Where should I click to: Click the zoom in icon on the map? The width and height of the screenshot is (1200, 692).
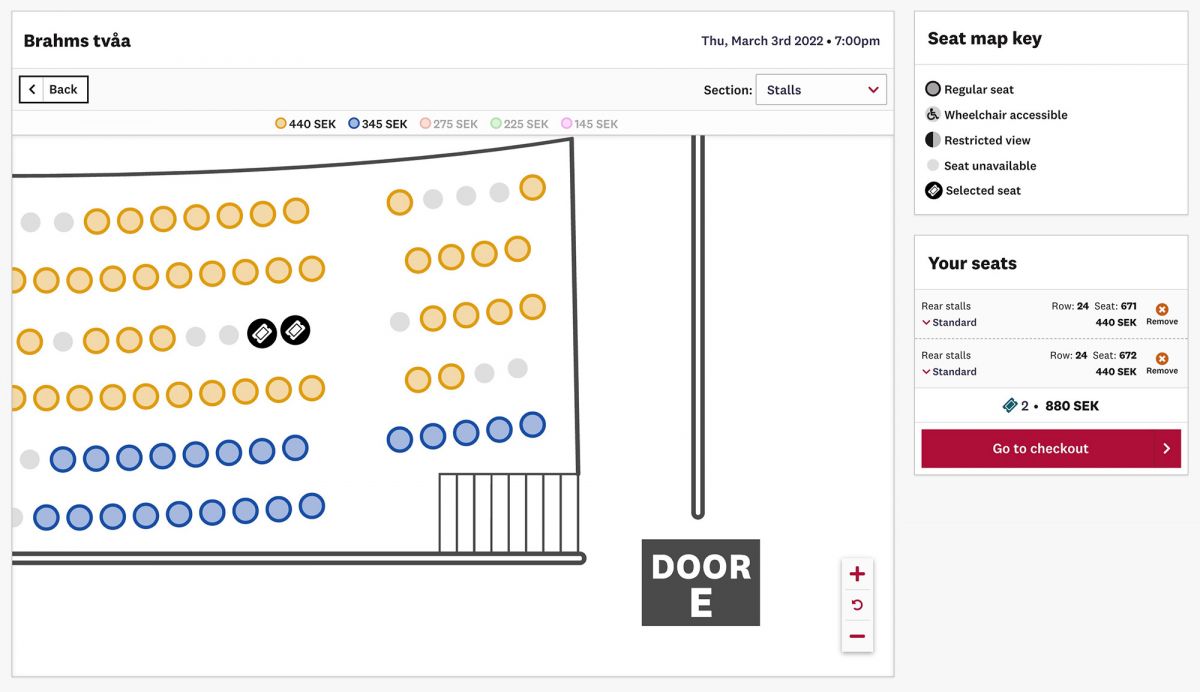(856, 573)
